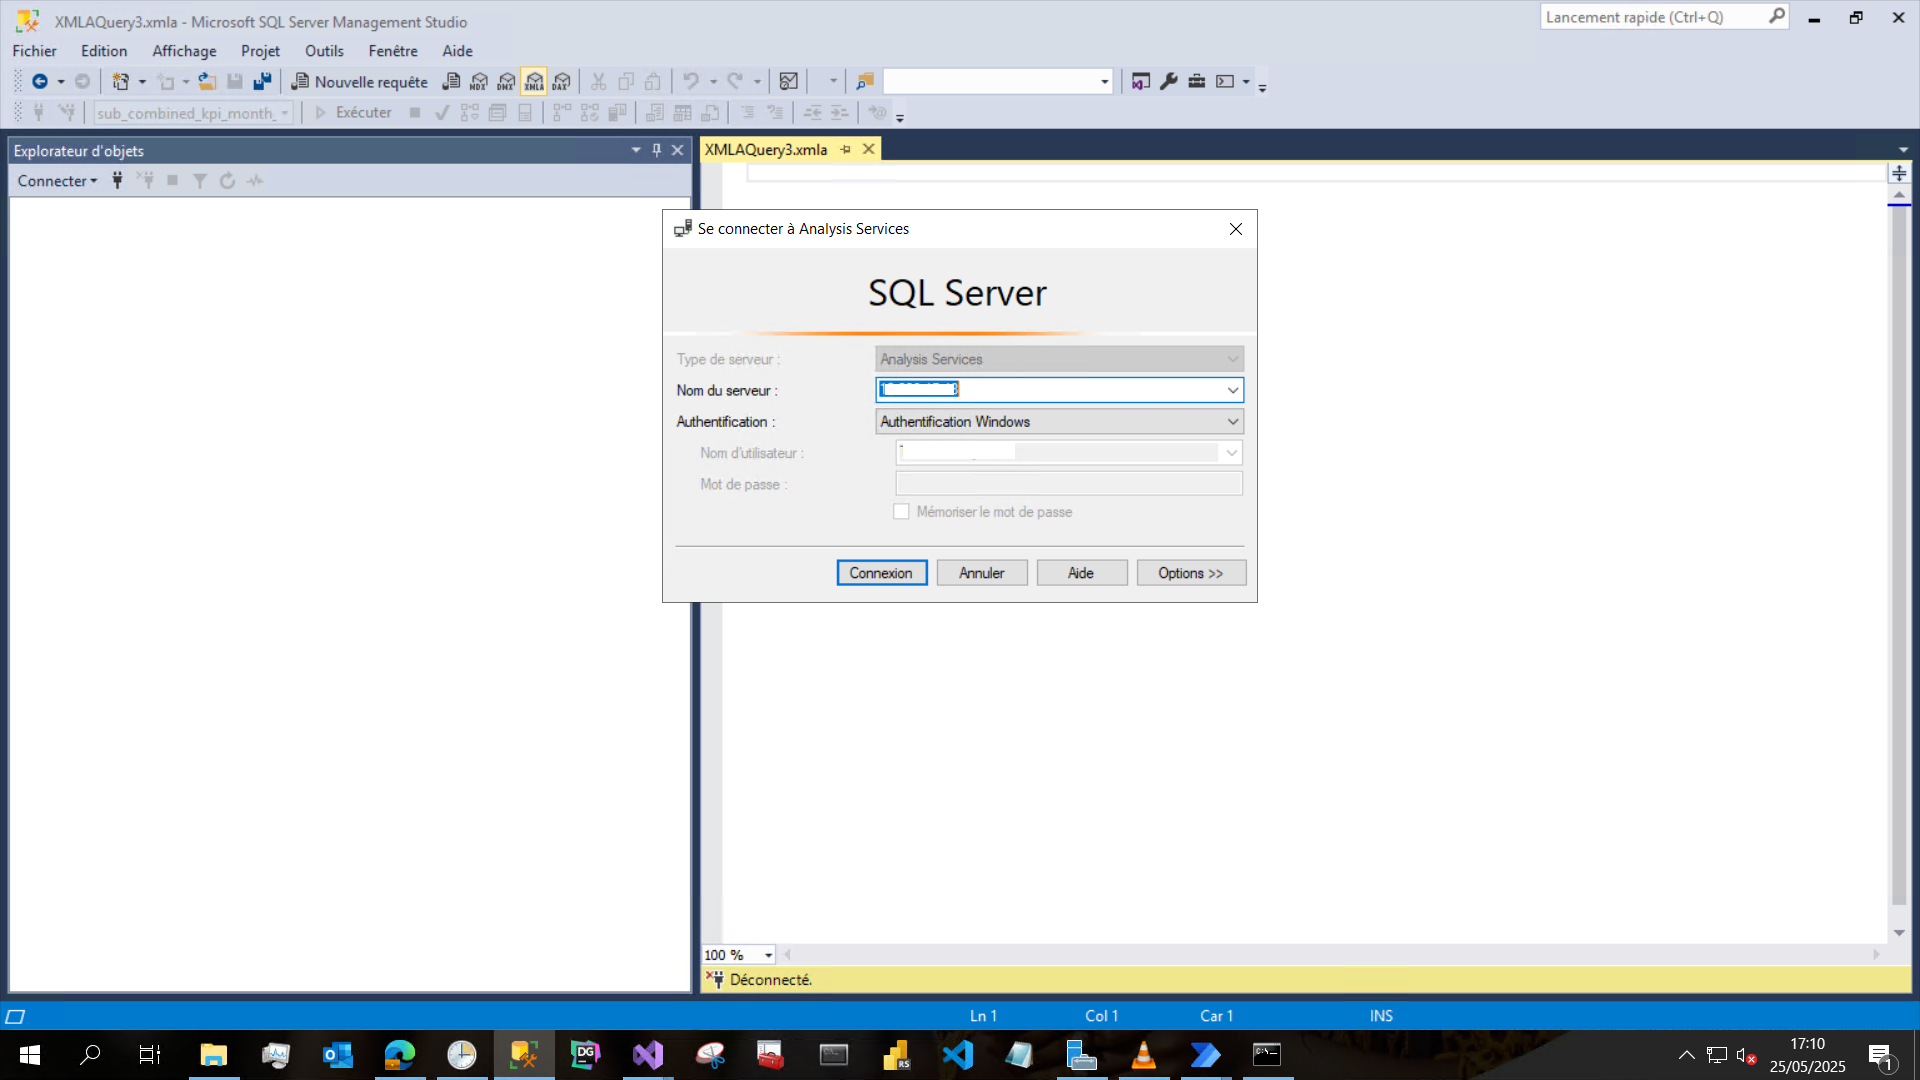Viewport: 1920px width, 1080px height.
Task: Open the Fichier menu
Action: coord(34,51)
